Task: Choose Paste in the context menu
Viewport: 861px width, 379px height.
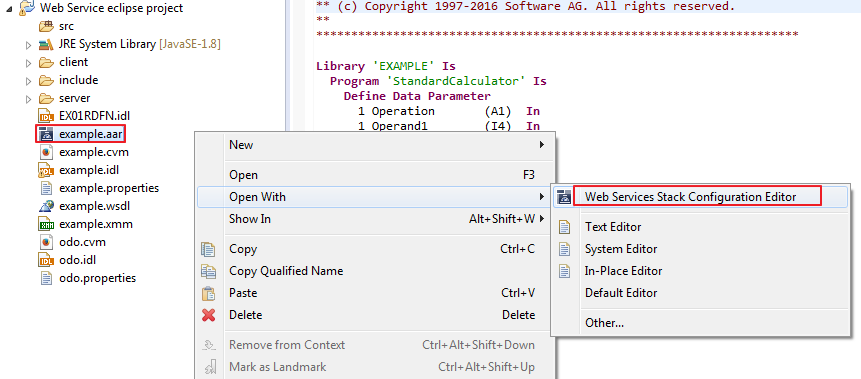Action: 374,293
